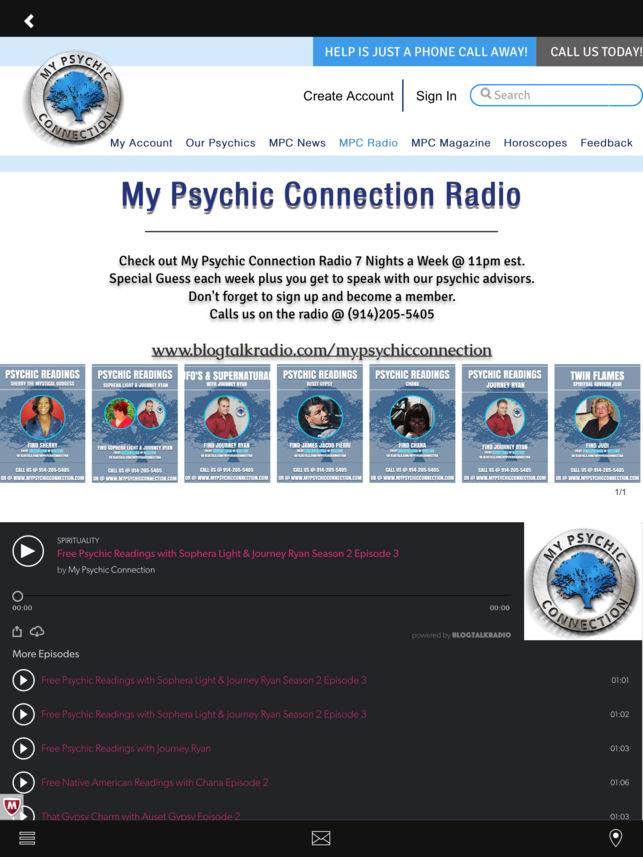Open Free Native American Readings Chana Episode 2 title

155,782
